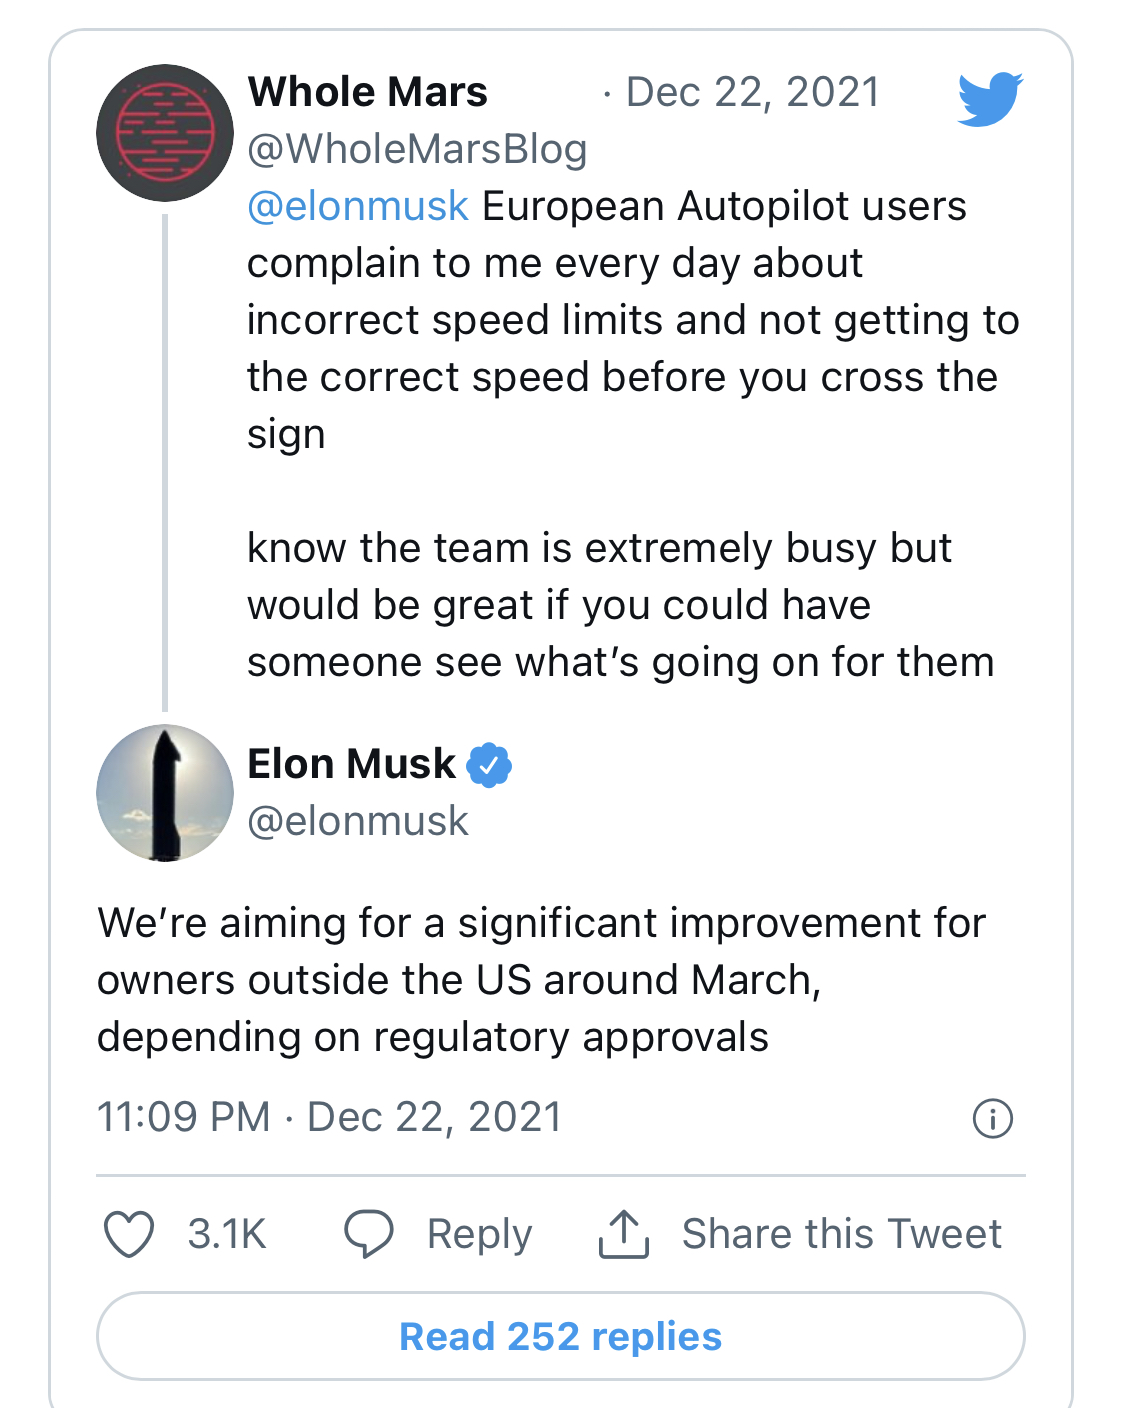This screenshot has height=1408, width=1125.
Task: Click the Whole Mars display name
Action: tap(368, 92)
